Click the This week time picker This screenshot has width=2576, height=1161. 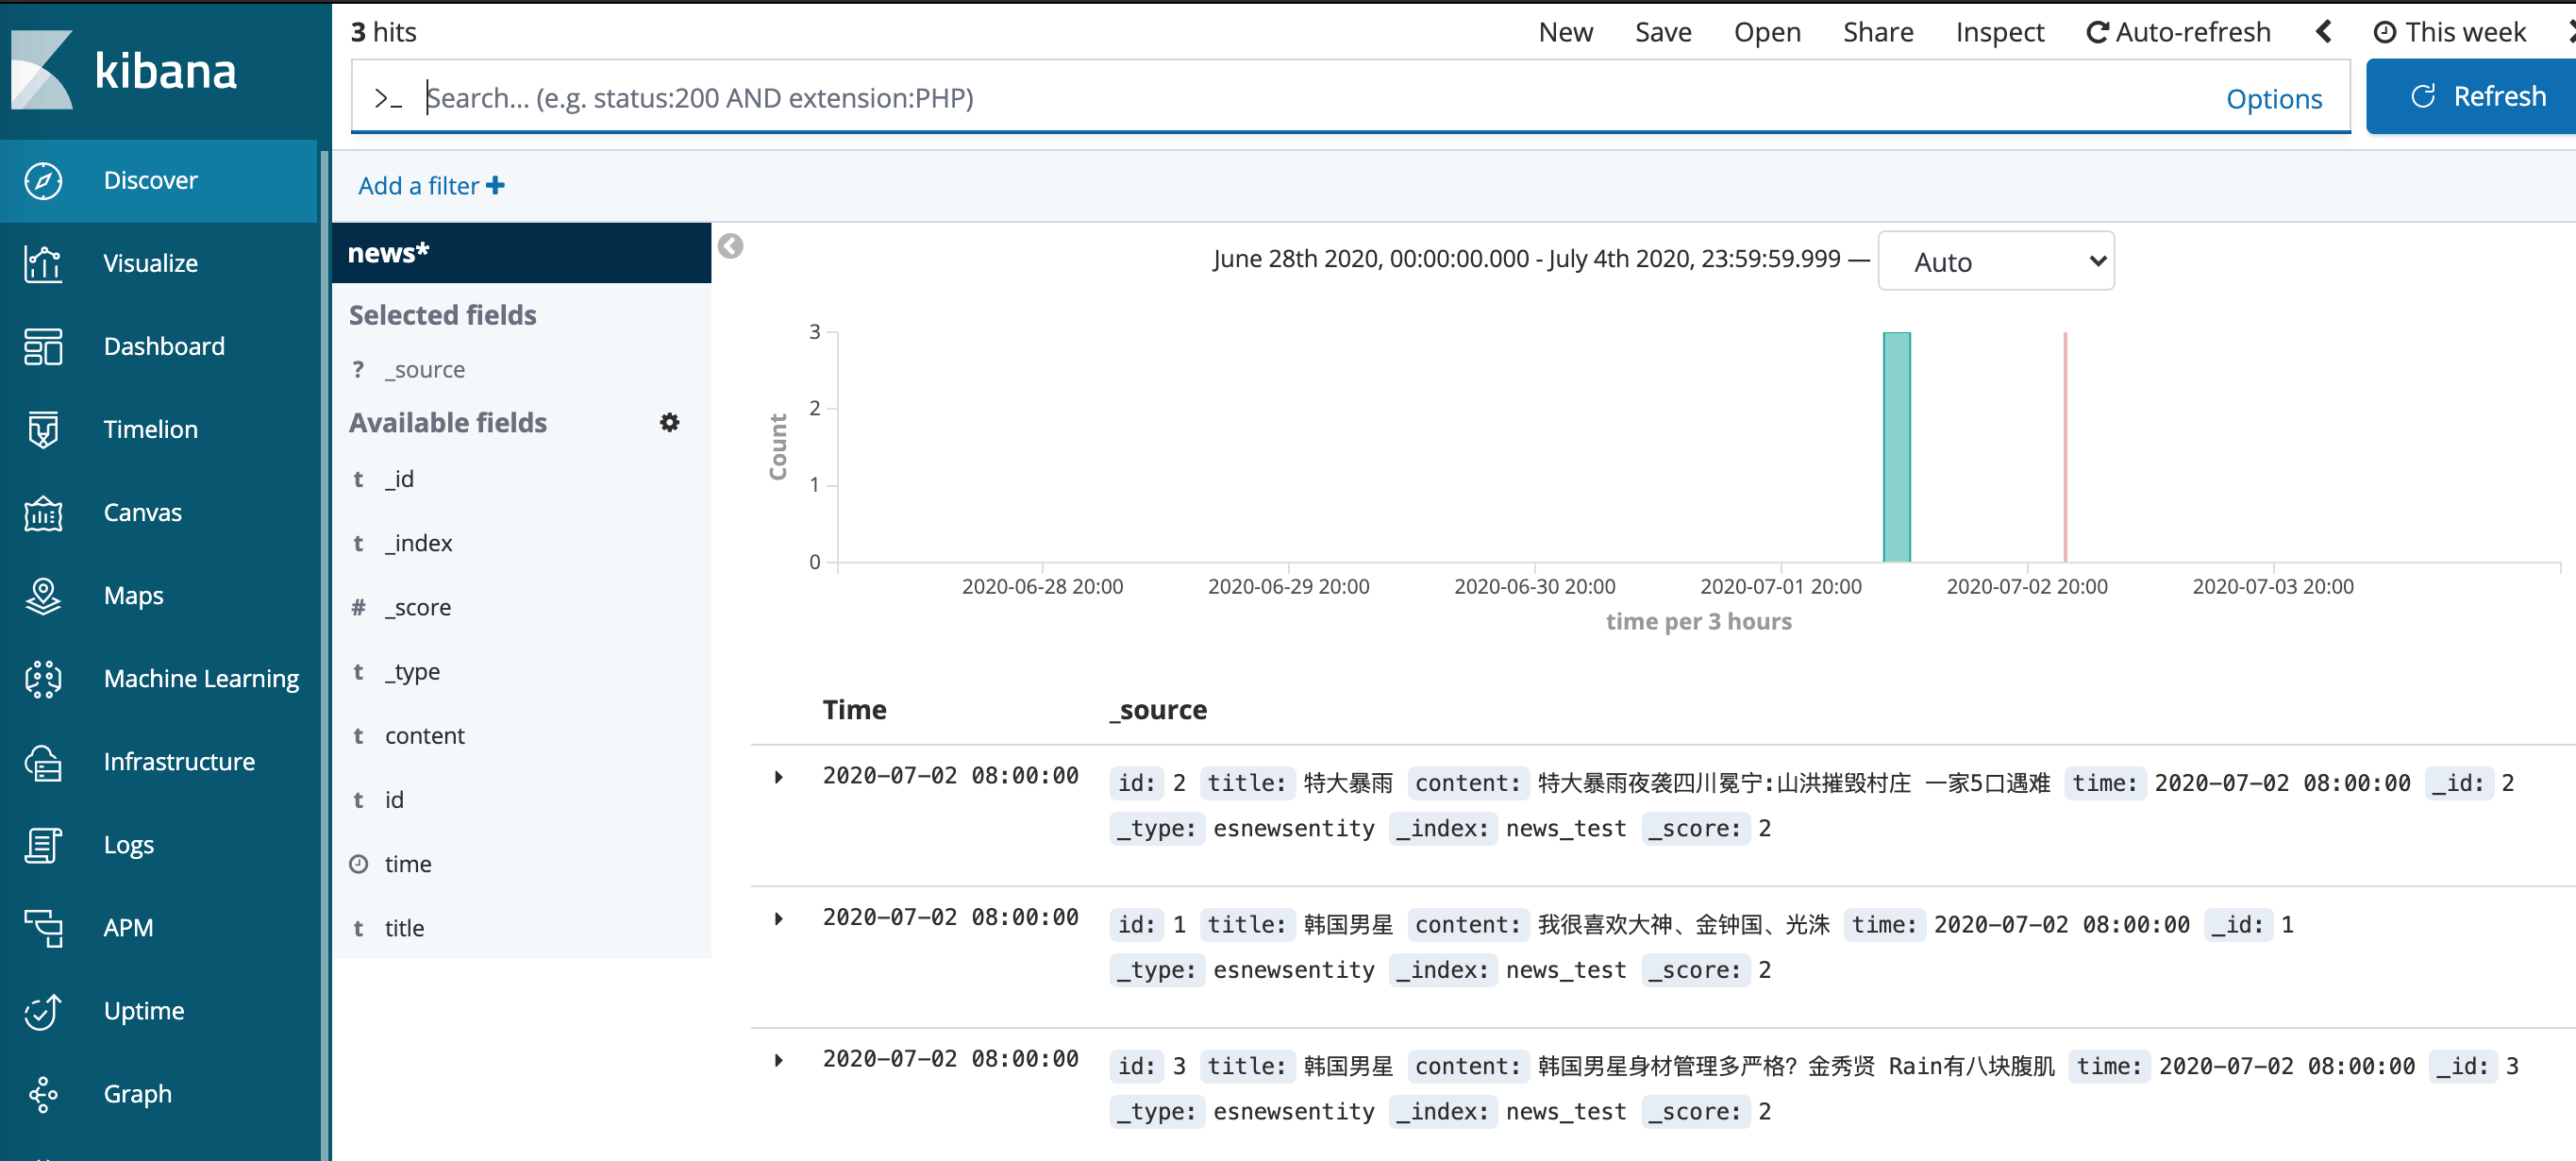point(2449,32)
